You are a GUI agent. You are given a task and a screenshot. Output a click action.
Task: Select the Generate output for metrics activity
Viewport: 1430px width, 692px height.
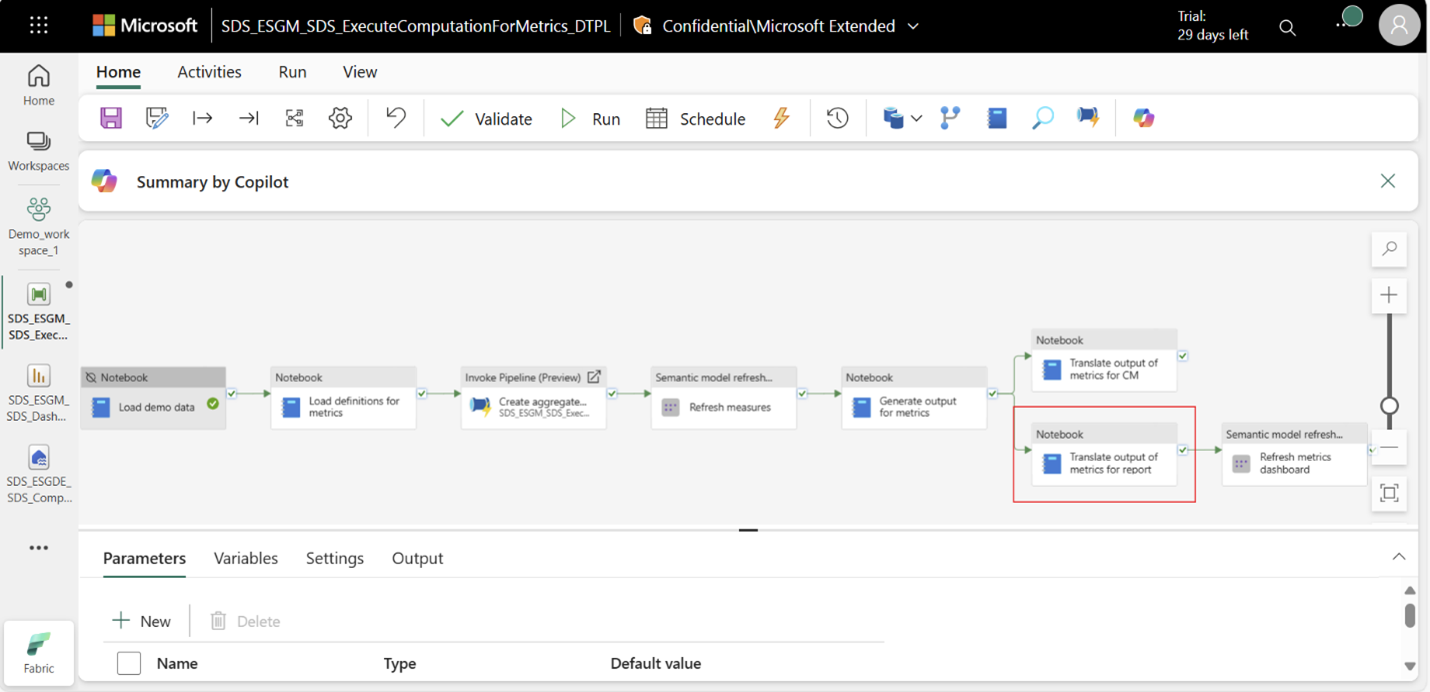tap(914, 398)
